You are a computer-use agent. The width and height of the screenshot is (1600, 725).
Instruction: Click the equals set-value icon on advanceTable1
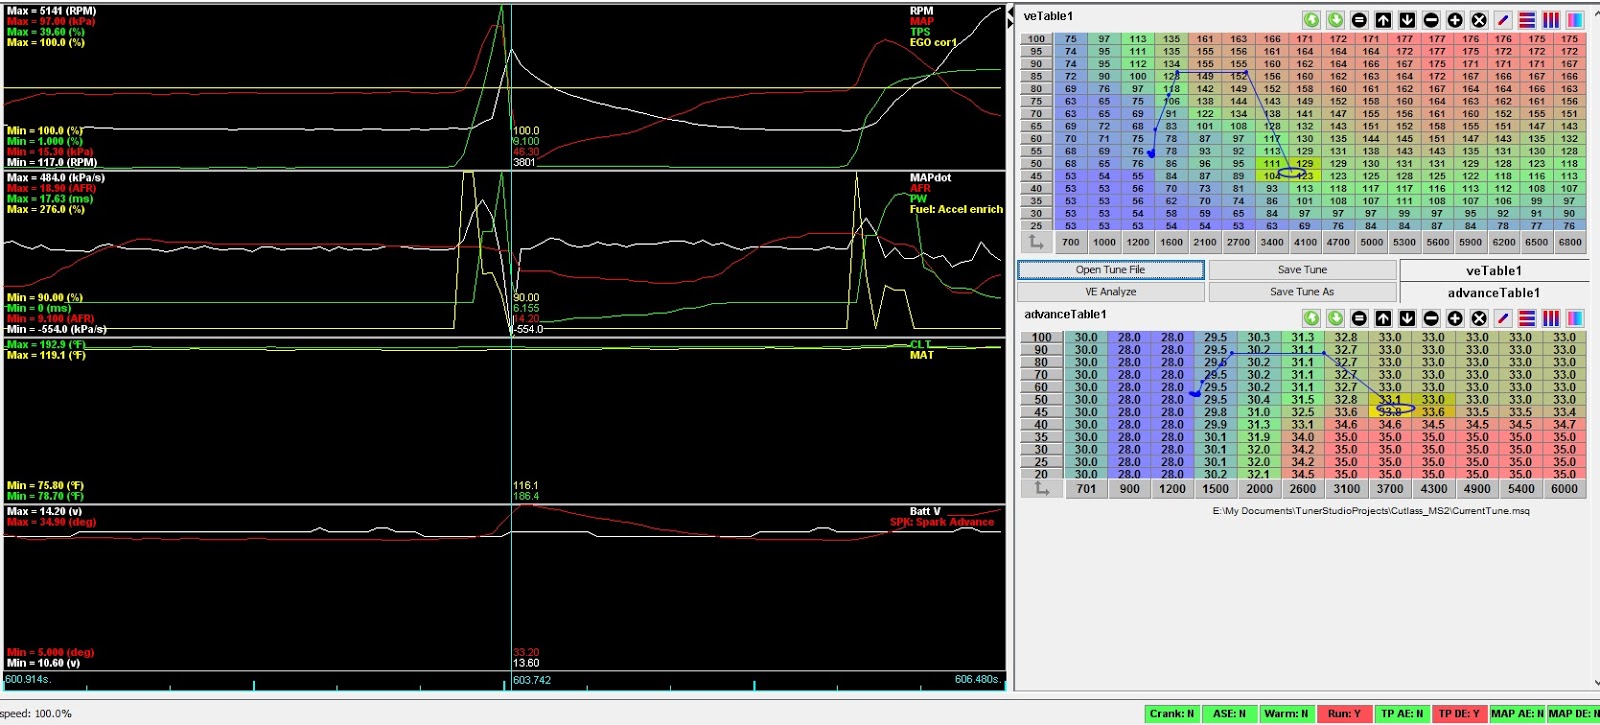(x=1359, y=318)
